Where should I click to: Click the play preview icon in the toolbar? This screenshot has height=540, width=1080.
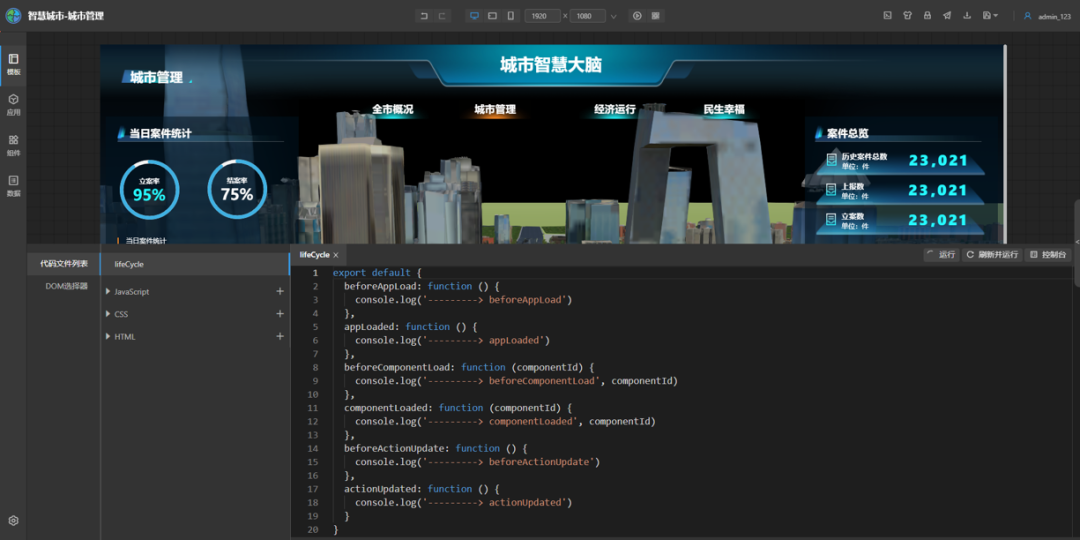click(x=637, y=15)
